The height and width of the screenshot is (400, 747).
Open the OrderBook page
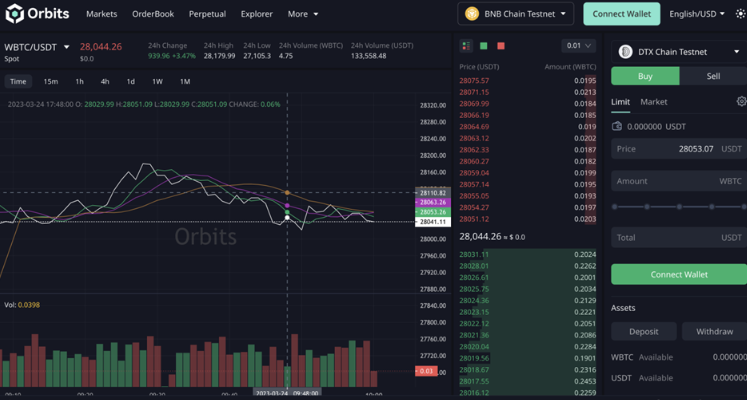tap(153, 14)
